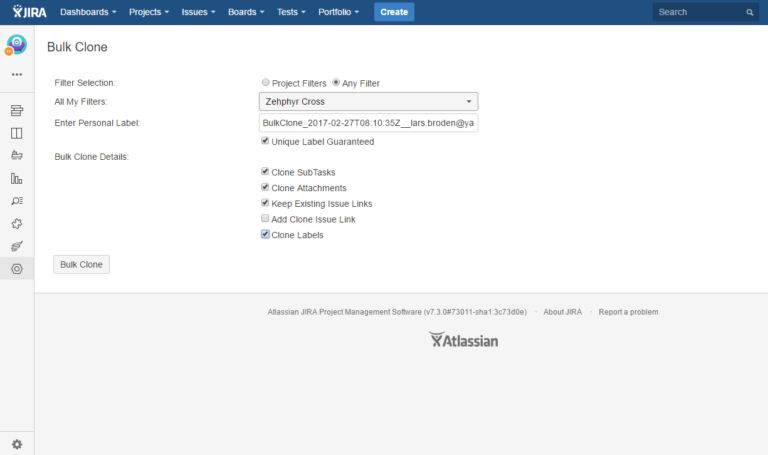Open the sidebar ellipsis more menu

click(17, 74)
